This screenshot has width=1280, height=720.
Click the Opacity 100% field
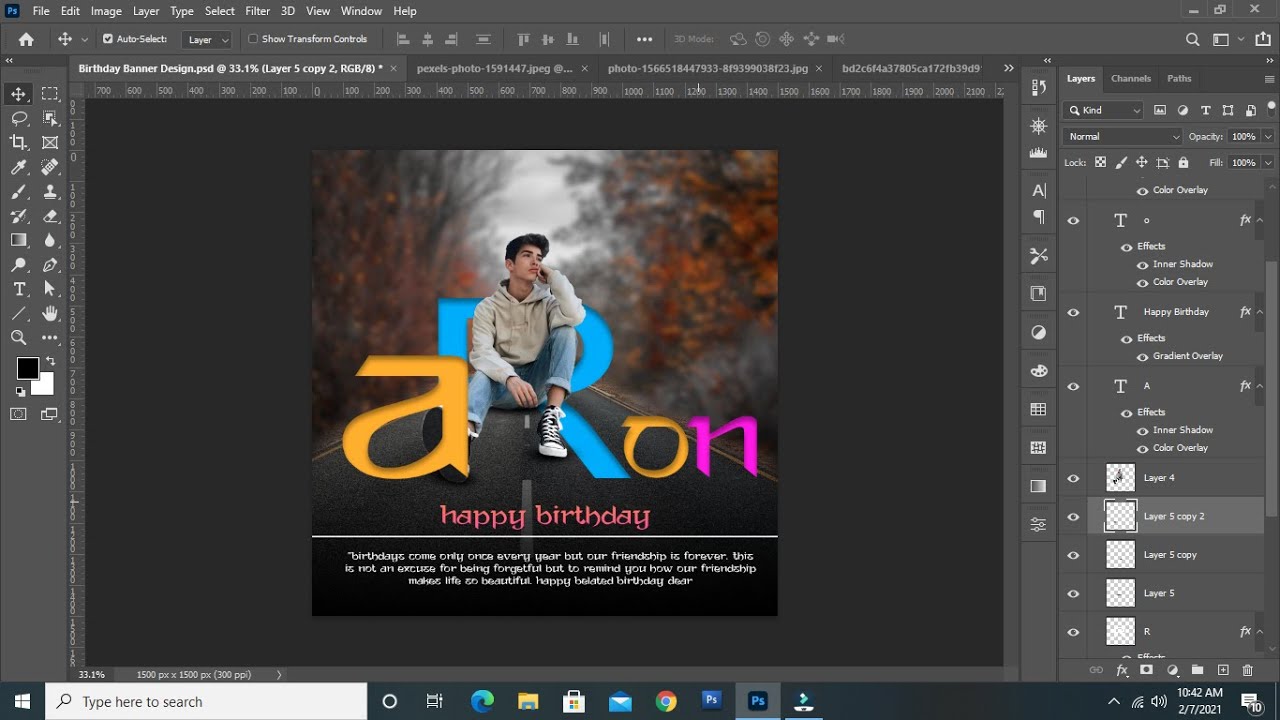[1243, 136]
